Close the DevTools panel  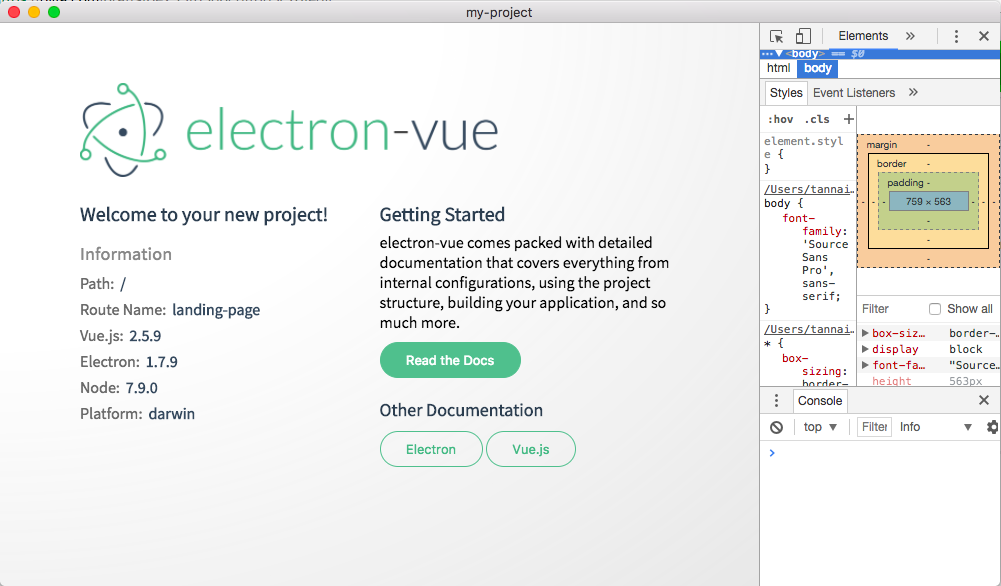(x=984, y=36)
